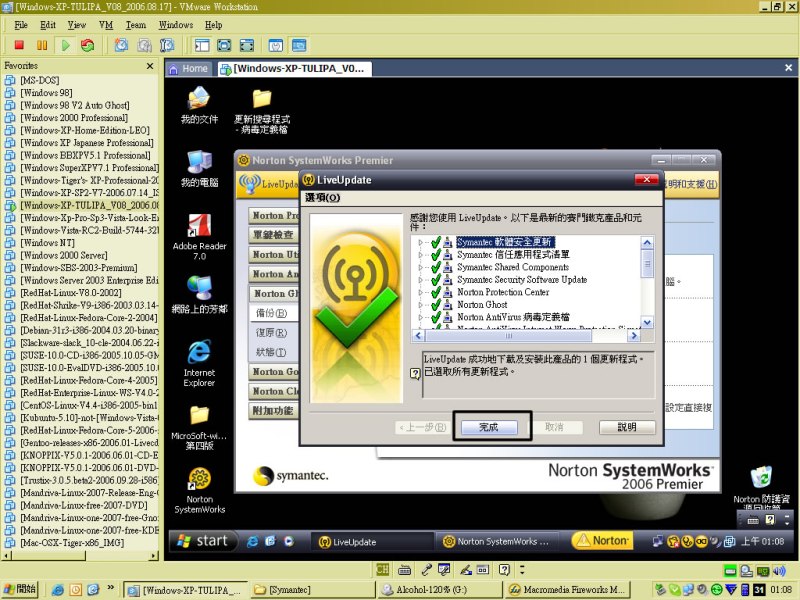
Task: Click the 復原(R) item under Norton Ghost
Action: pyautogui.click(x=271, y=333)
